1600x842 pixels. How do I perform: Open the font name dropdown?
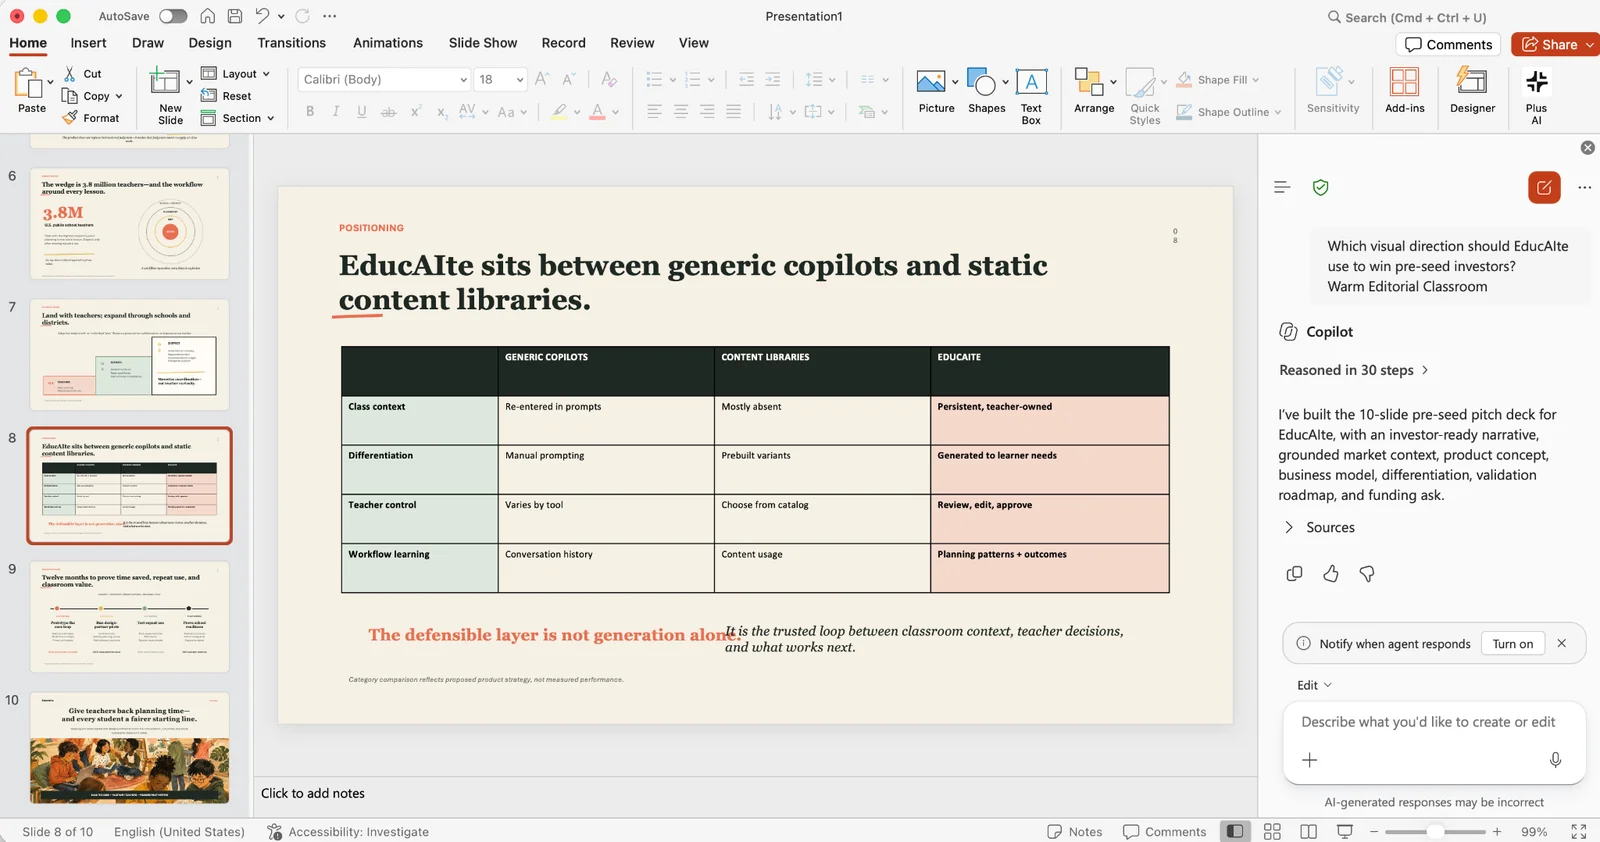tap(463, 80)
